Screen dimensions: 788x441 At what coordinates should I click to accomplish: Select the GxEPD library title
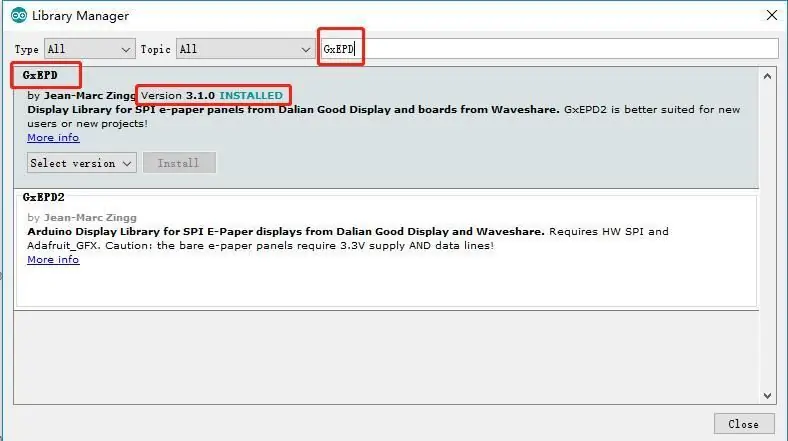click(40, 75)
